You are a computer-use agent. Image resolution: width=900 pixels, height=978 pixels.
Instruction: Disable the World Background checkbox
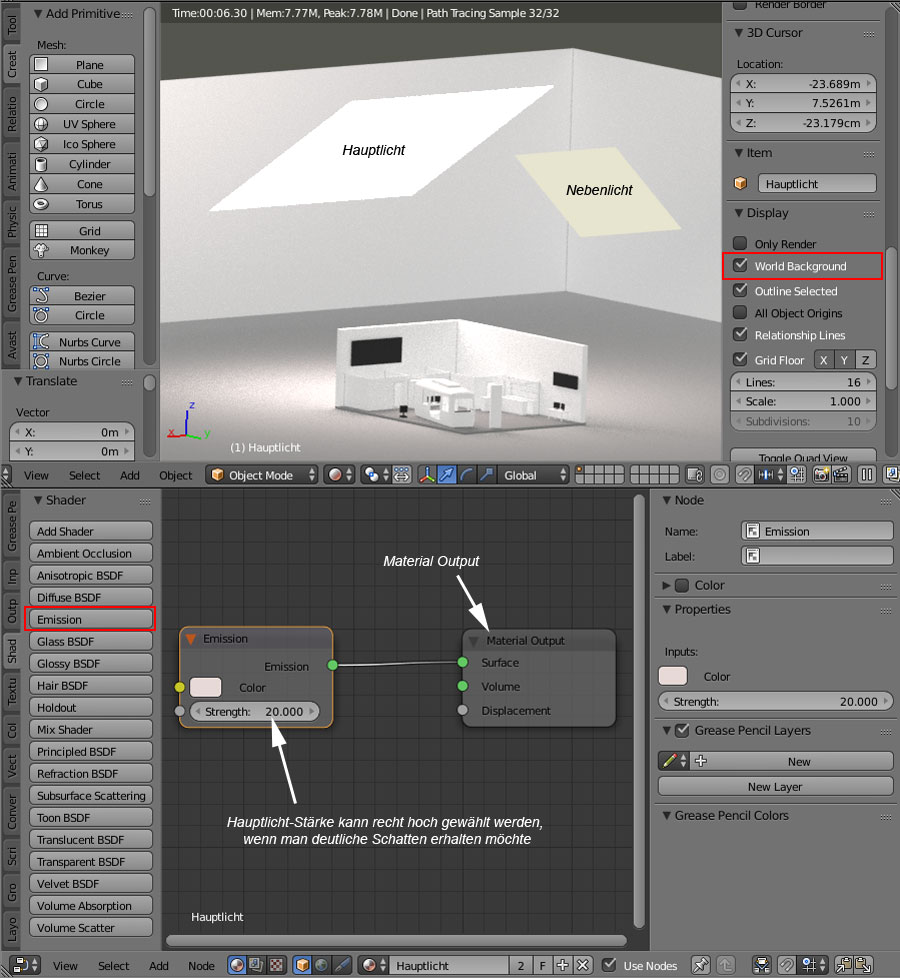740,266
